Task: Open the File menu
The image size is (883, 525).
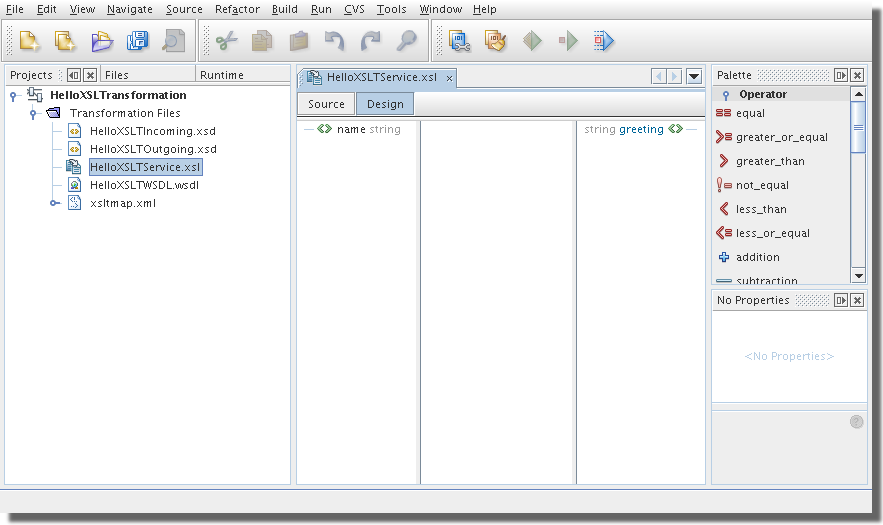Action: pos(15,10)
